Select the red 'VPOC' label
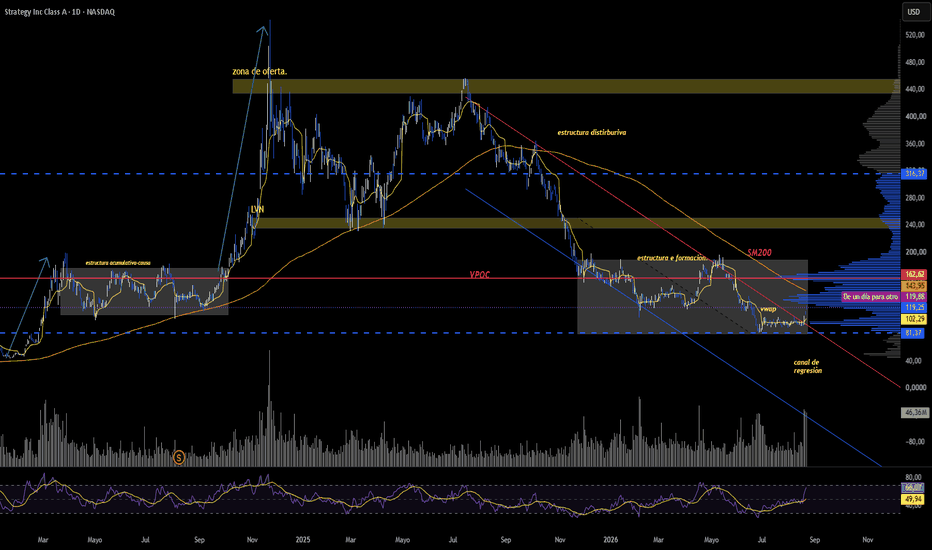Image resolution: width=932 pixels, height=550 pixels. 480,275
